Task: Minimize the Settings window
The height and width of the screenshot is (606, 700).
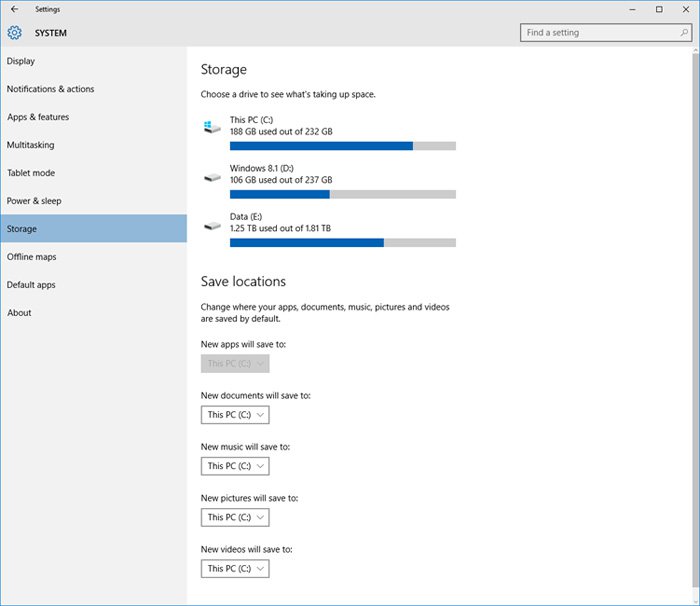Action: point(632,9)
